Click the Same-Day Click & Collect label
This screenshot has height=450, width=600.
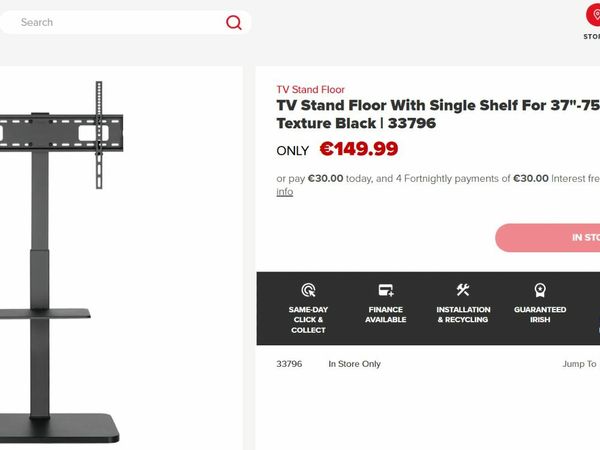[308, 320]
